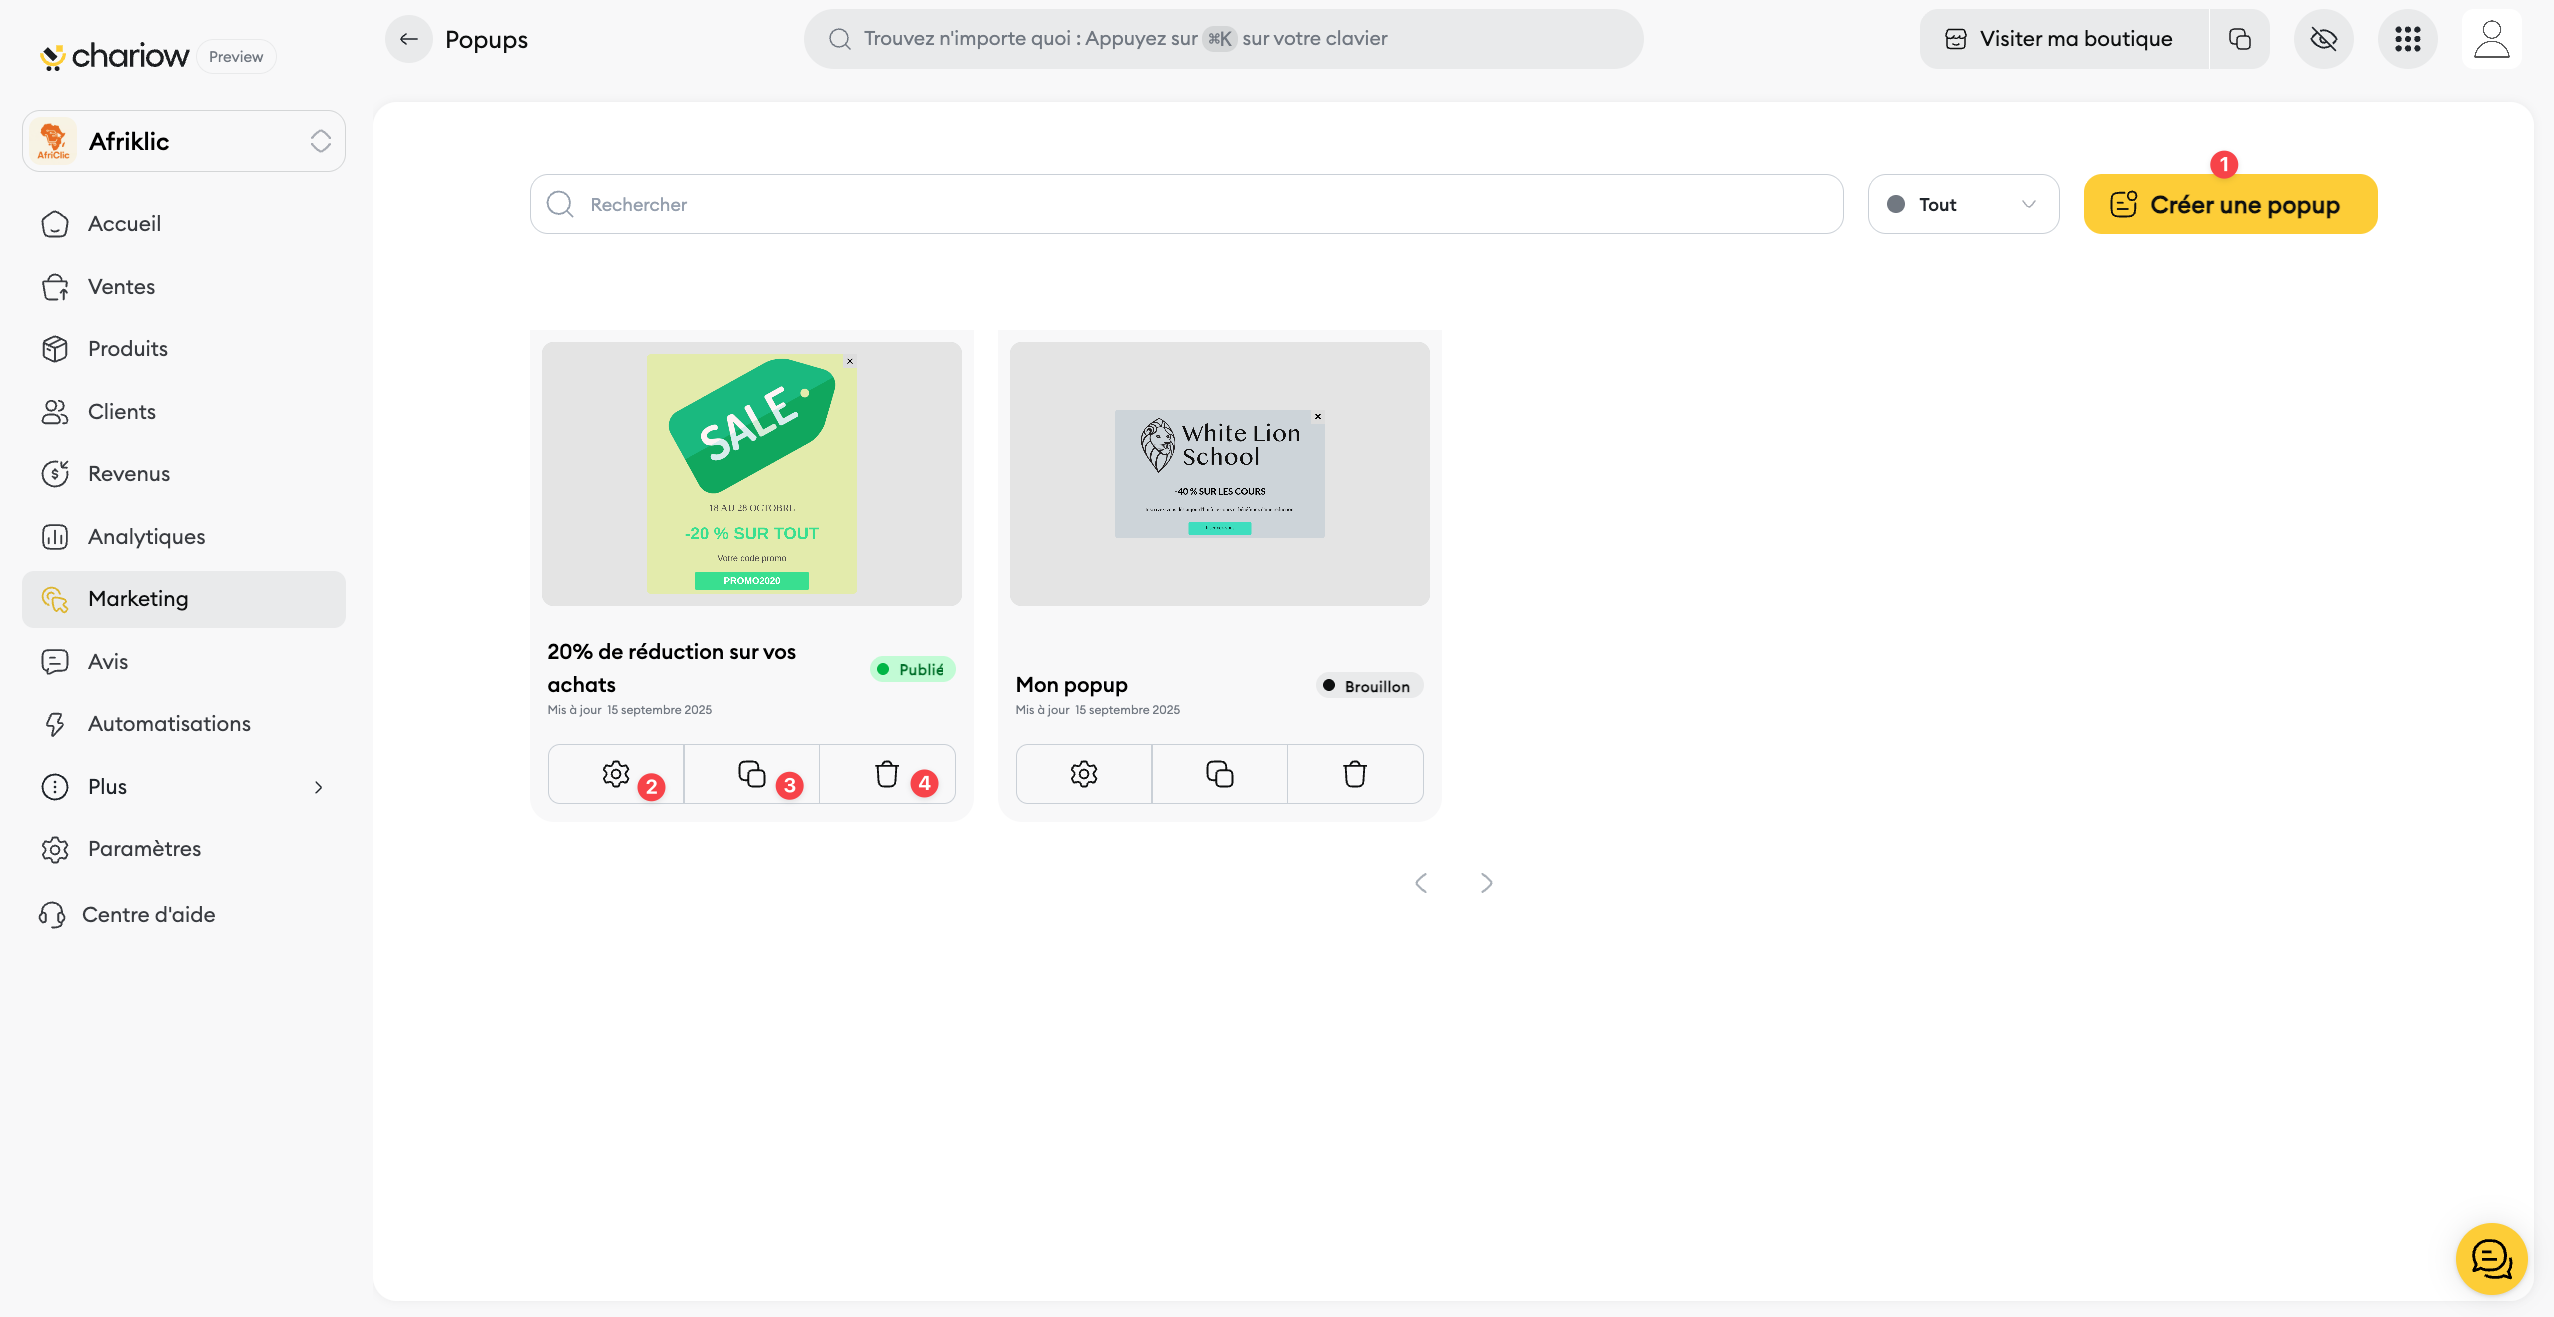
Task: Click the Créer une popup button
Action: click(2229, 204)
